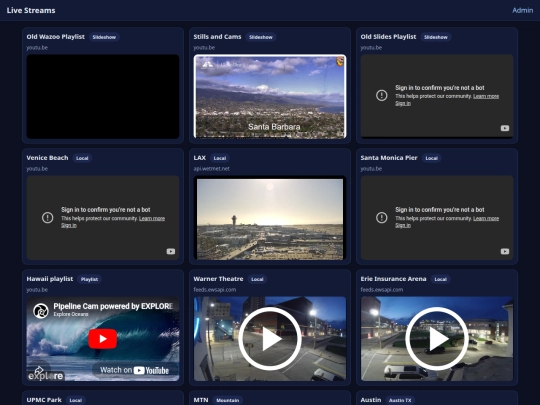
Task: Click the Warner Theatre title
Action: [x=218, y=279]
